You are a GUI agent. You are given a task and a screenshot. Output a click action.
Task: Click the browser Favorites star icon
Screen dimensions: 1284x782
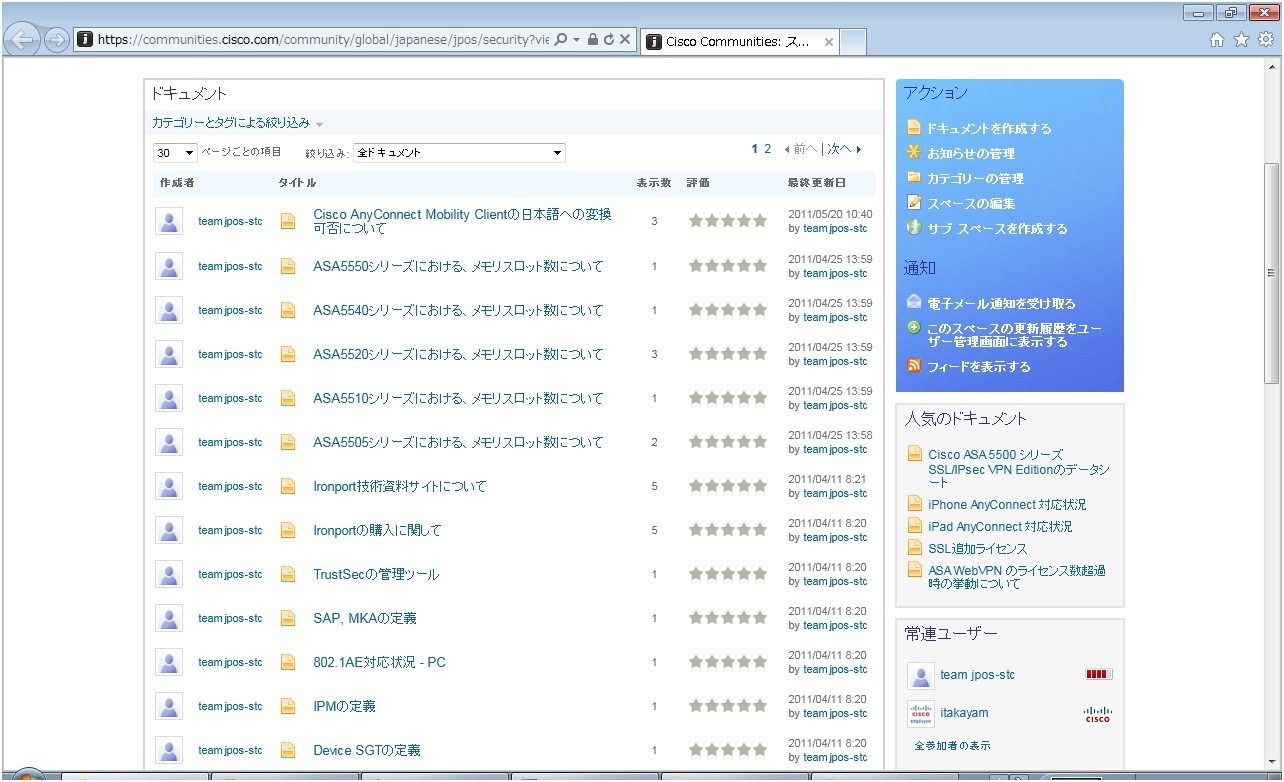pyautogui.click(x=1241, y=40)
